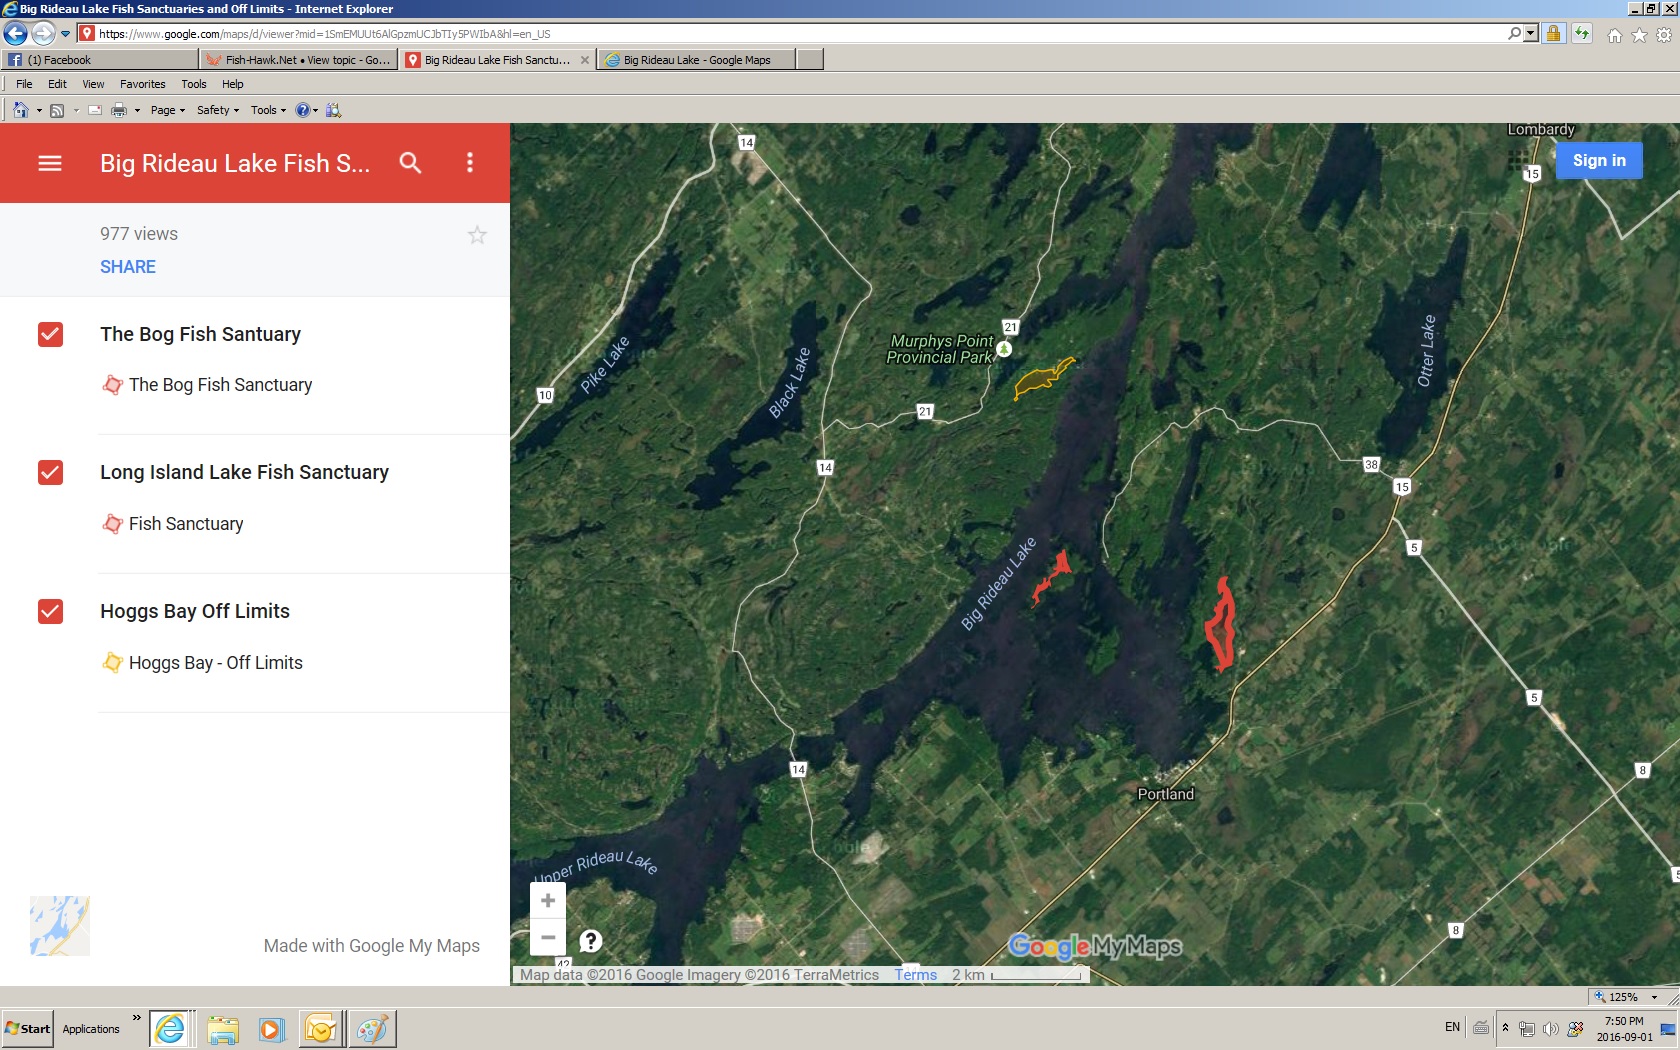
Task: Click the IE Home icon at top right
Action: point(1614,35)
